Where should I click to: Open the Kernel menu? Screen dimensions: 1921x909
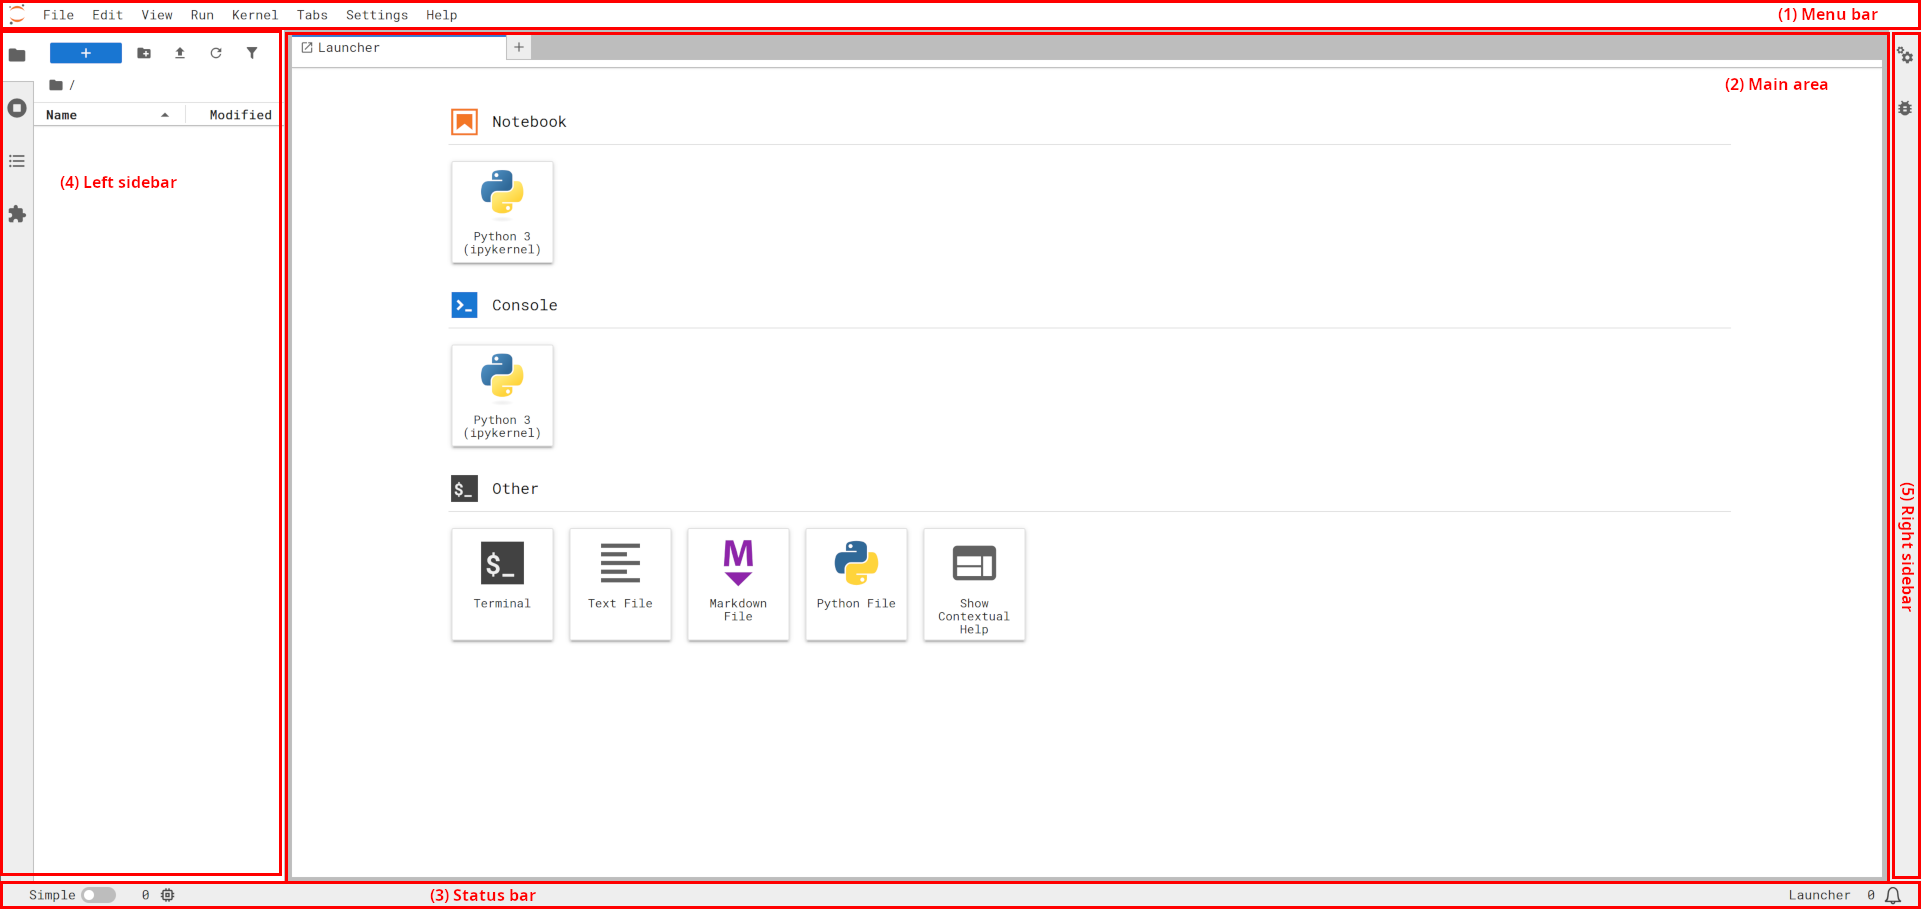pos(255,14)
